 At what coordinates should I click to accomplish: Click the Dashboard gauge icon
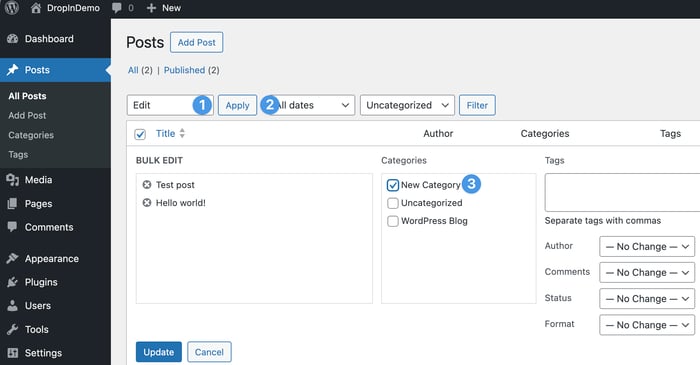coord(12,39)
